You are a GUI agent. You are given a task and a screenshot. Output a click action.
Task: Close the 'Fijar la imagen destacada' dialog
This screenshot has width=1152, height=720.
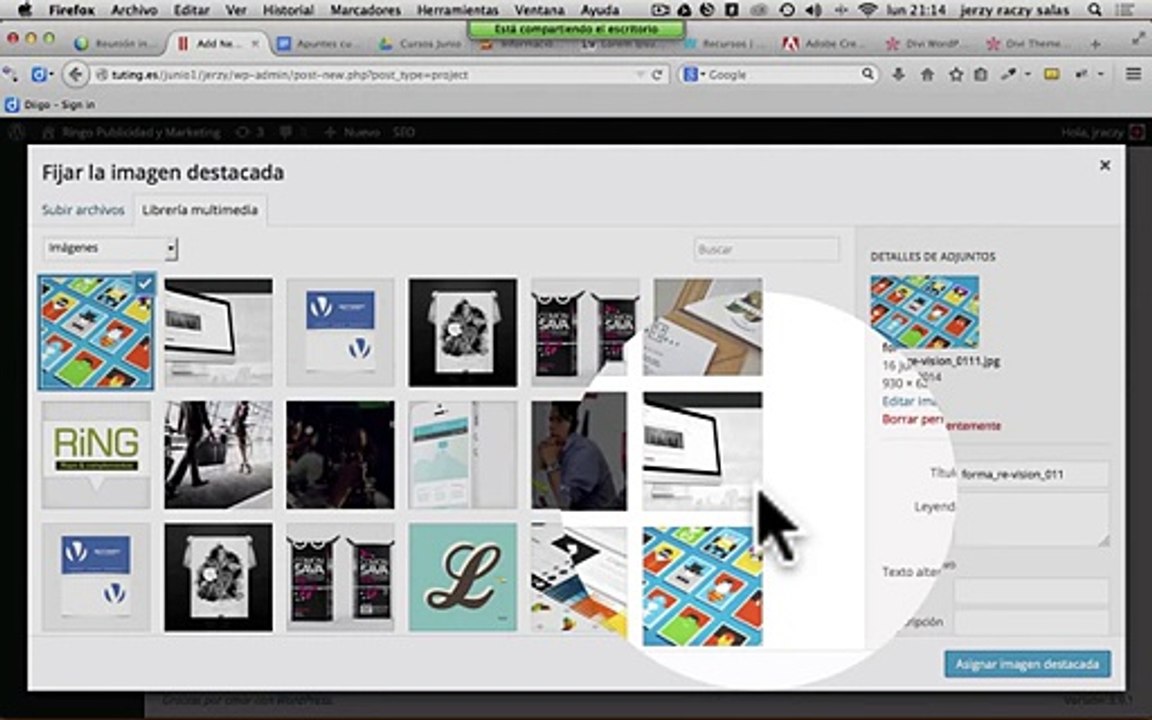pos(1104,165)
